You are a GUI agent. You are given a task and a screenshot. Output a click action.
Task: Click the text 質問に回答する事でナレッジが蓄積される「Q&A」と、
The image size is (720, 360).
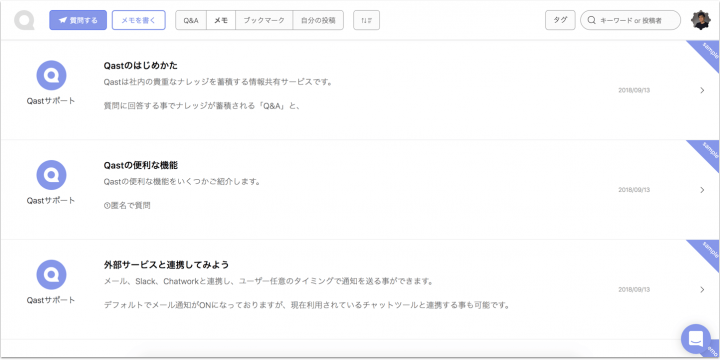202,106
